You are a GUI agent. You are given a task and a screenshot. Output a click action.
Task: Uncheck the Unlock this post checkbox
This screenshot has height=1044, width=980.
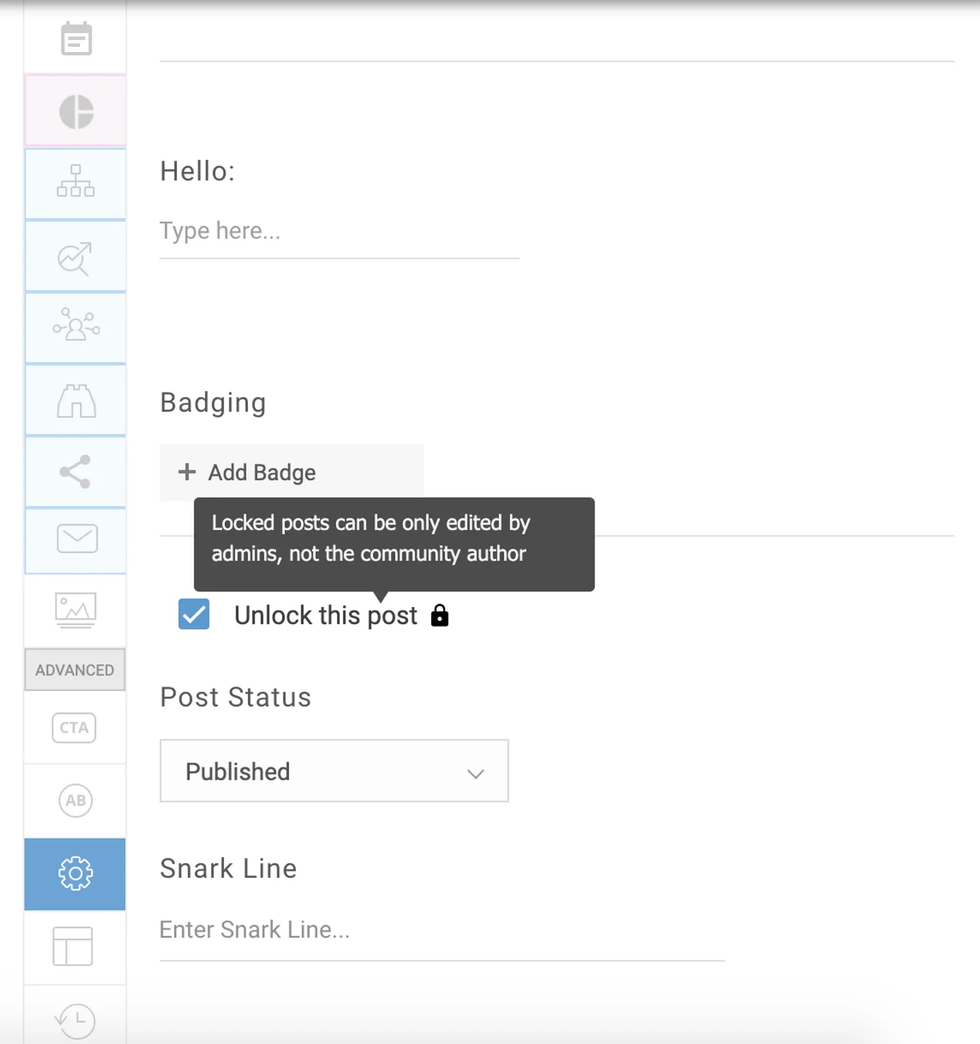[194, 615]
